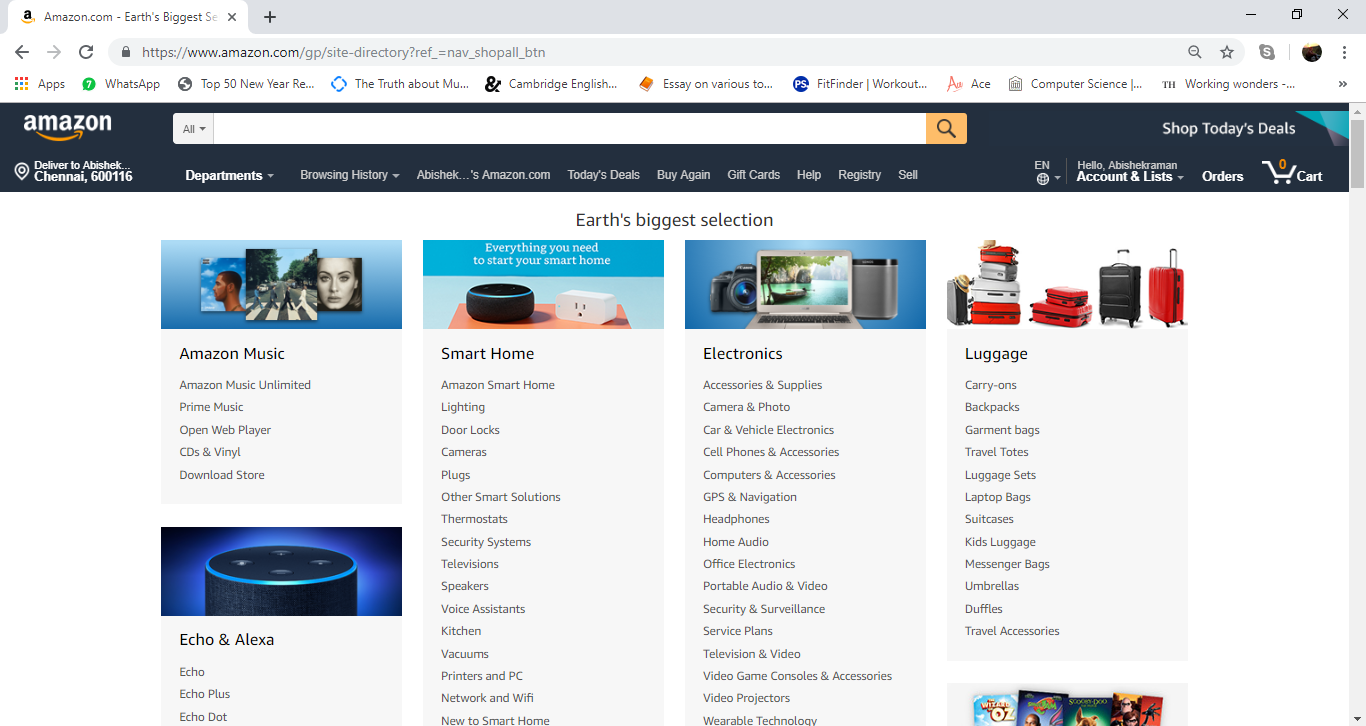Image resolution: width=1366 pixels, height=726 pixels.
Task: Open Thermostats link
Action: point(474,519)
